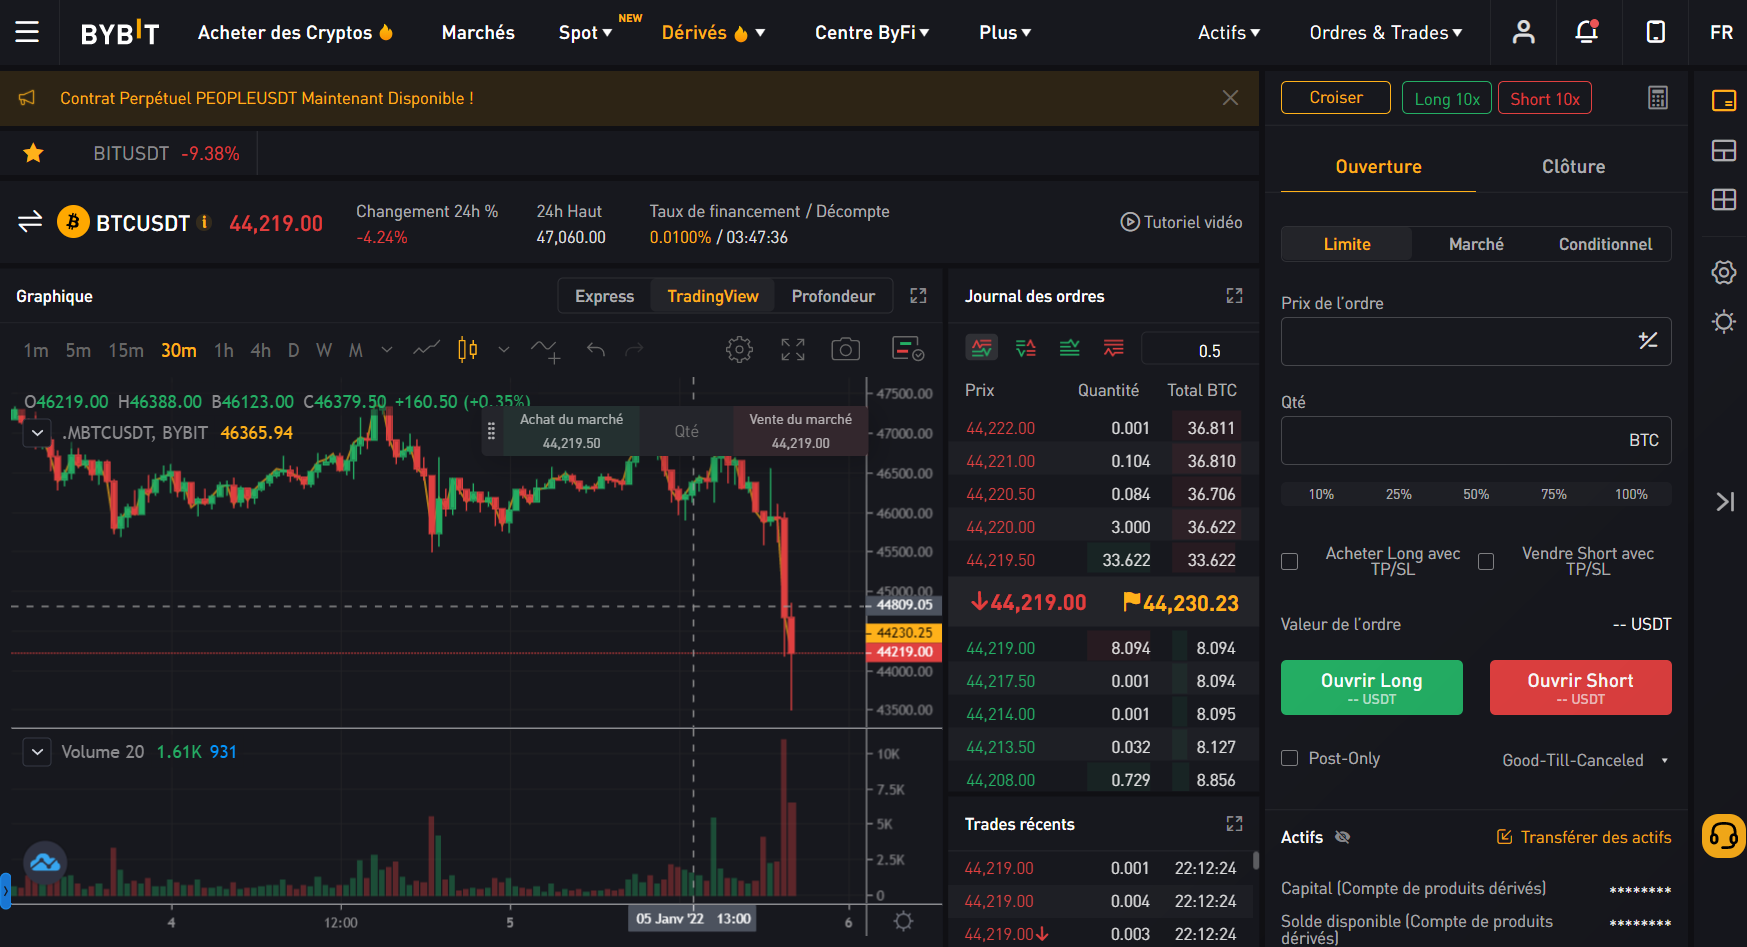Open Transférer des actifs link
This screenshot has width=1747, height=947.
coord(1583,837)
